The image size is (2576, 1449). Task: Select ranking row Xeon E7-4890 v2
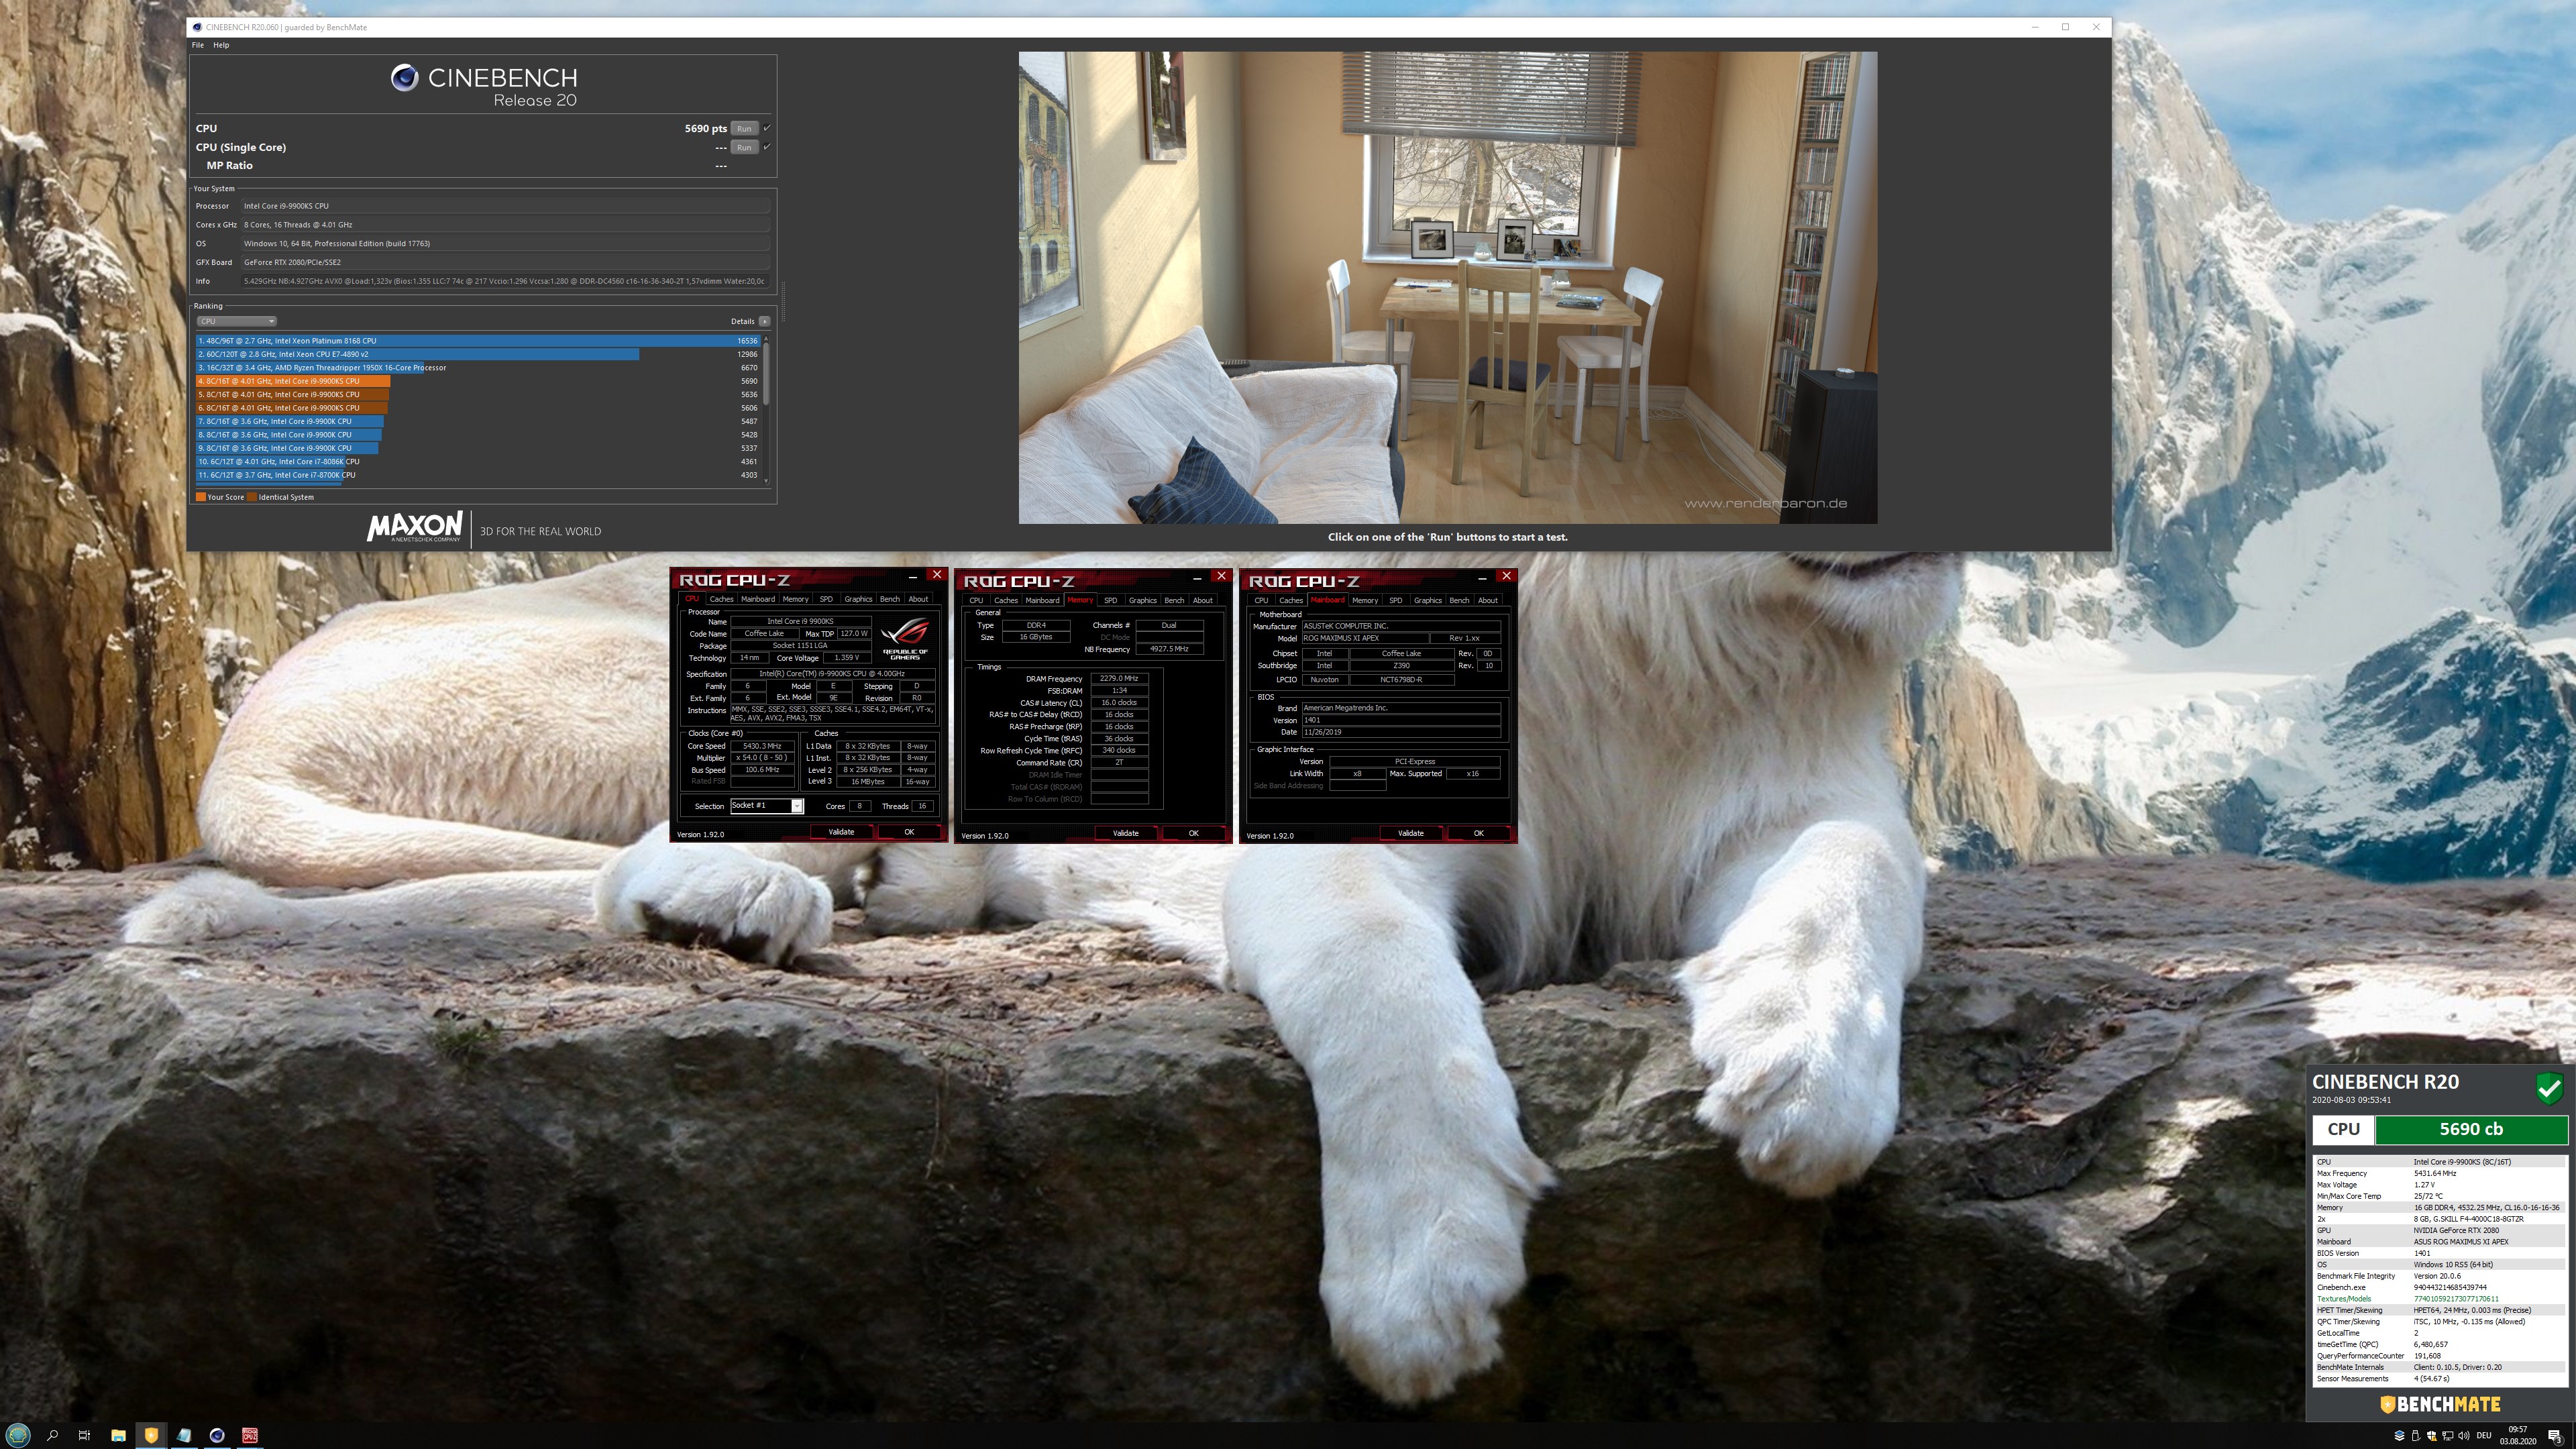479,354
